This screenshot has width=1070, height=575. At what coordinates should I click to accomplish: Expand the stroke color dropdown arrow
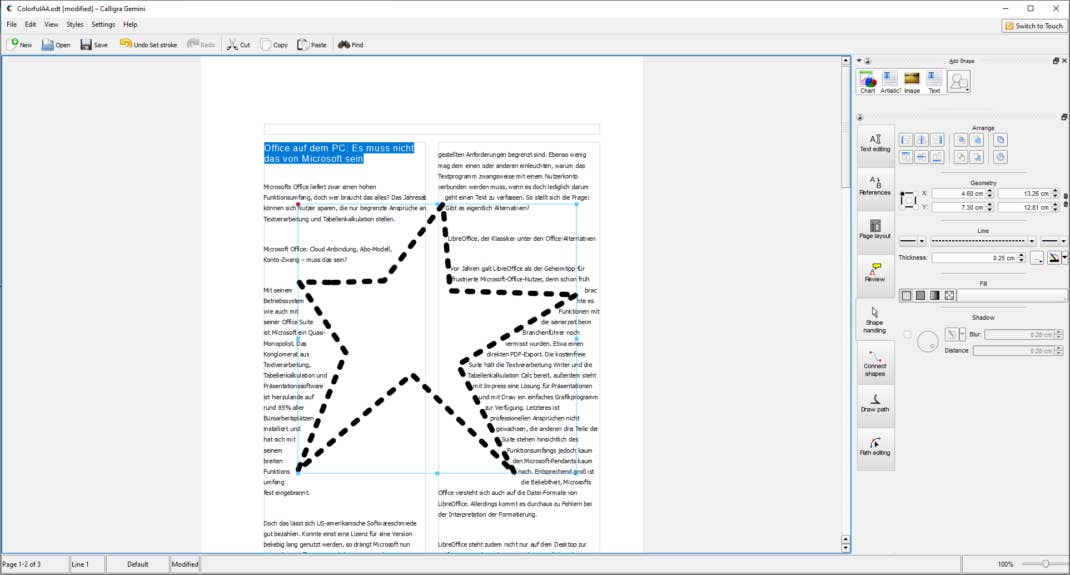[x=1064, y=258]
